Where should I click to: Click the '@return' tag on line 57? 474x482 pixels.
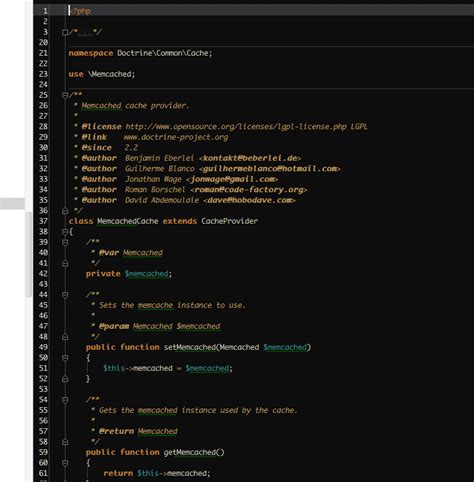[x=116, y=431]
